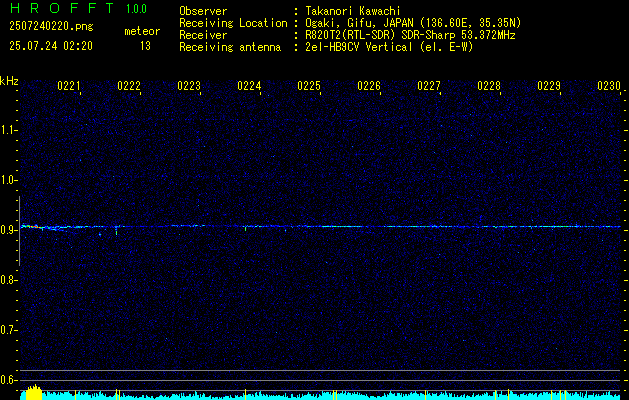Click the version number 1.0.0
This screenshot has height=400, width=629.
point(136,8)
